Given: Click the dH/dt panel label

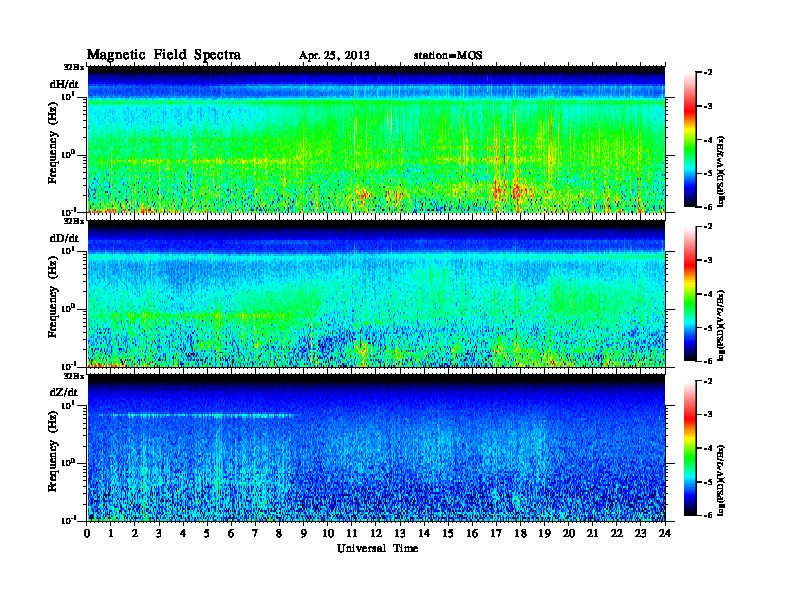Looking at the screenshot, I should 64,84.
